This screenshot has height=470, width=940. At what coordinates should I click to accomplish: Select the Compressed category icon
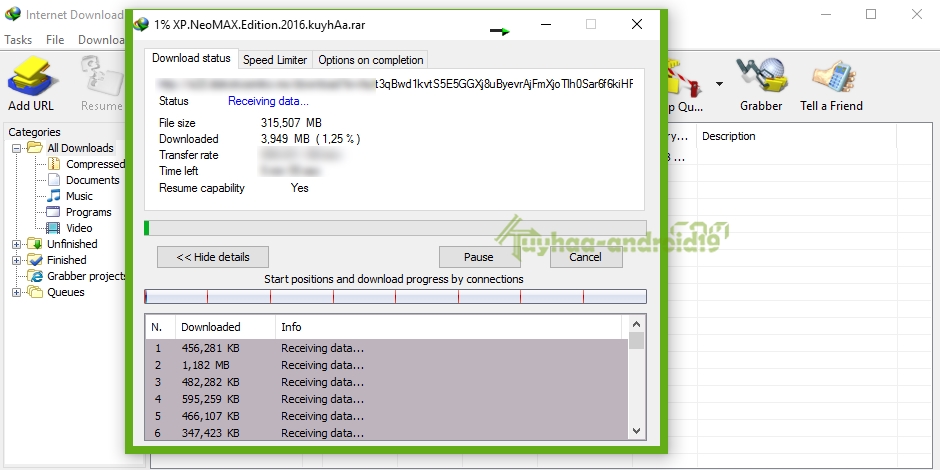pyautogui.click(x=54, y=164)
